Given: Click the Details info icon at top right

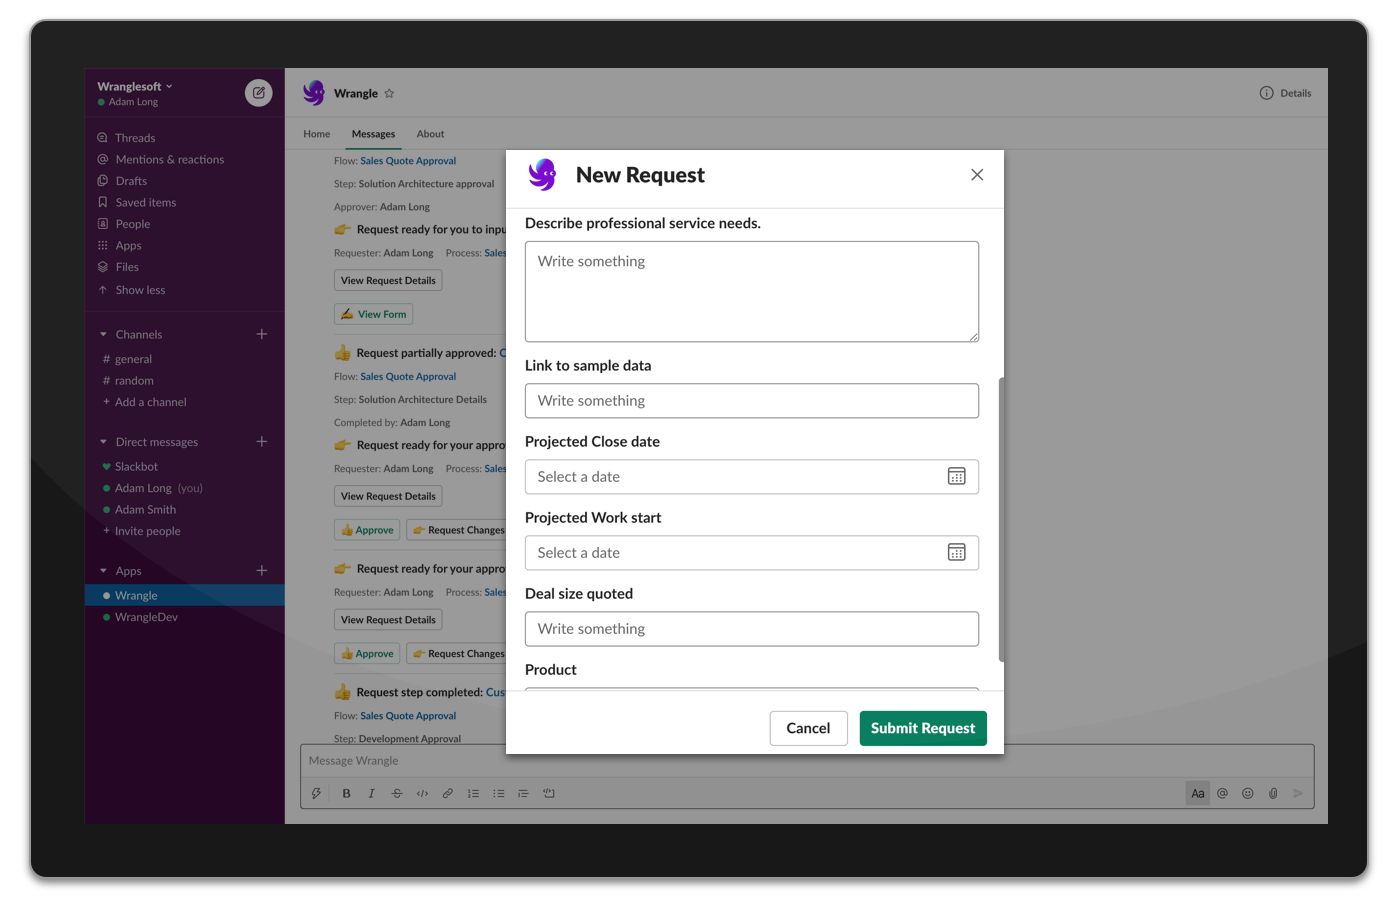Looking at the screenshot, I should 1266,92.
